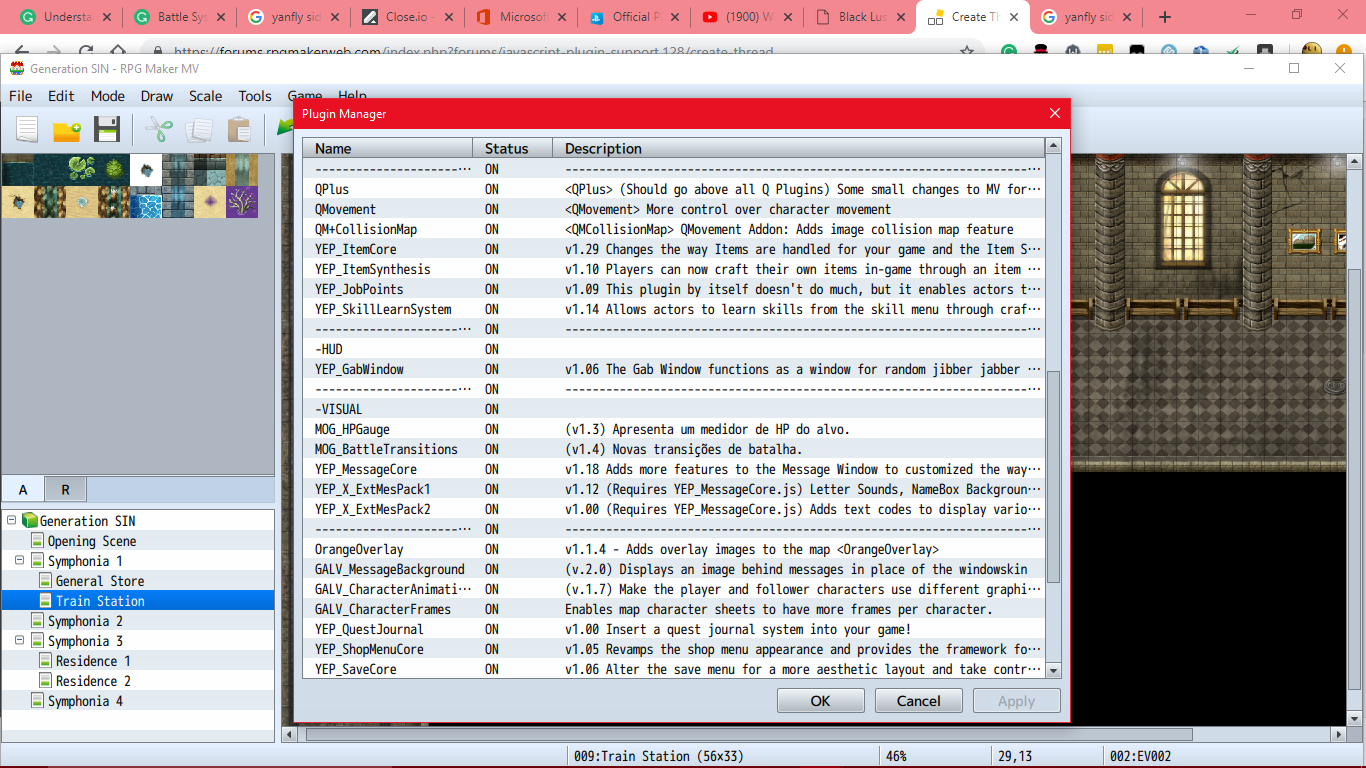Screen dimensions: 1366x768
Task: Click the 46% zoom value in status bar
Action: pyautogui.click(x=896, y=756)
